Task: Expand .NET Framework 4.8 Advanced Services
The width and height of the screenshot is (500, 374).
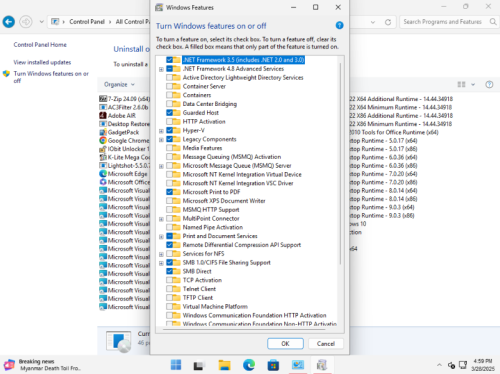Action: tap(161, 69)
